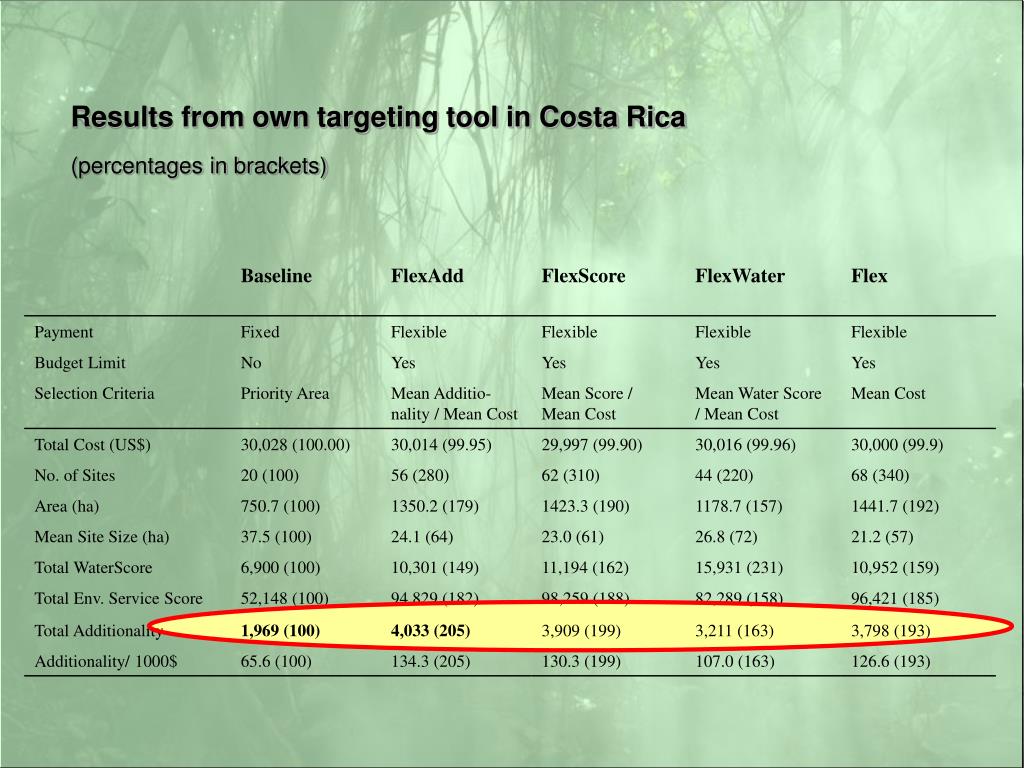Click Flex Mean Site Size 21.2 (57)
Viewport: 1024px width, 768px height.
click(882, 537)
